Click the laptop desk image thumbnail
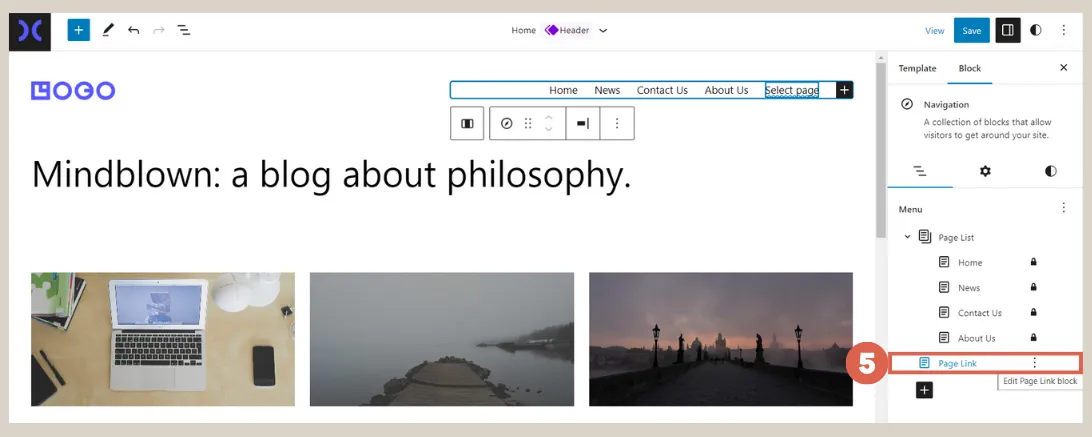 [x=163, y=339]
